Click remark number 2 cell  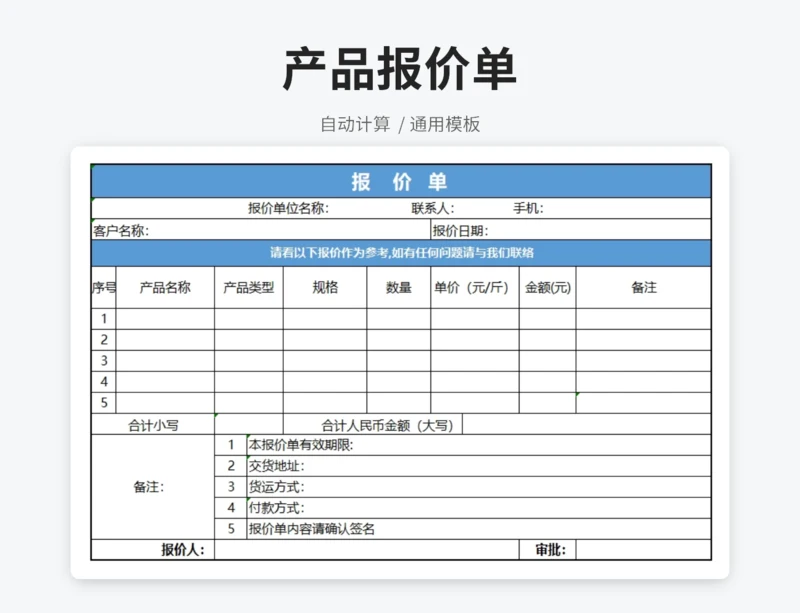tap(231, 466)
